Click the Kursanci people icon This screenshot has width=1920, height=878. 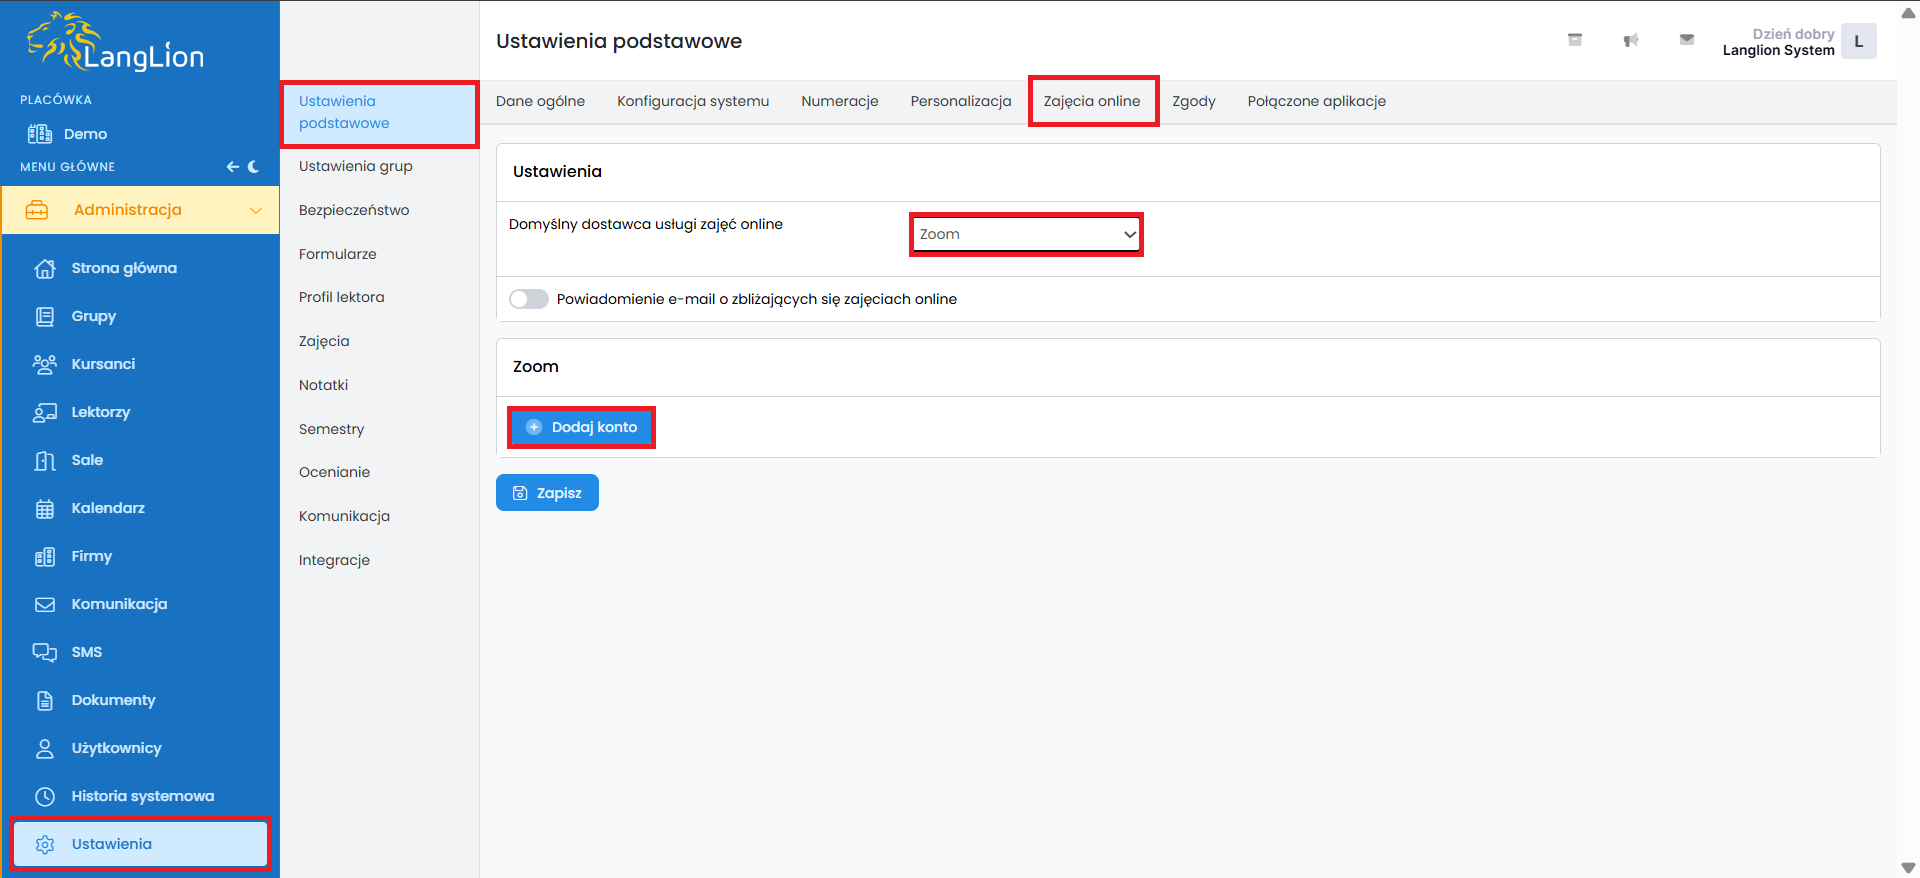click(x=45, y=364)
